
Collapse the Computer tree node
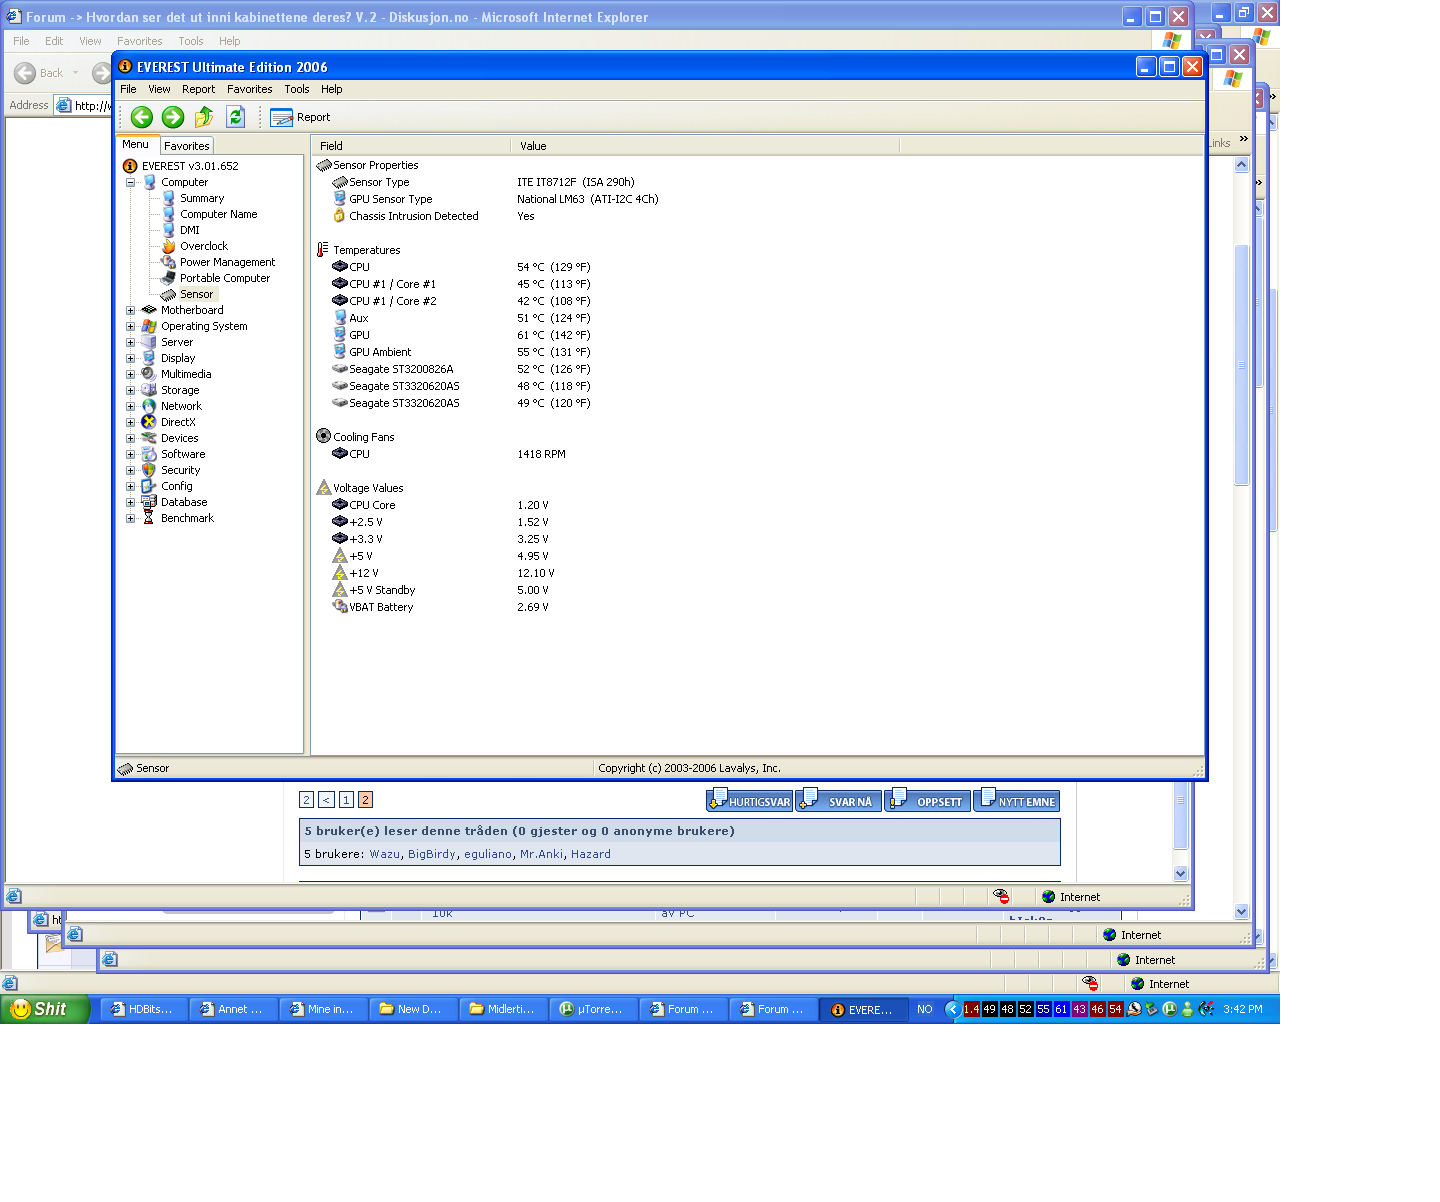coord(130,182)
